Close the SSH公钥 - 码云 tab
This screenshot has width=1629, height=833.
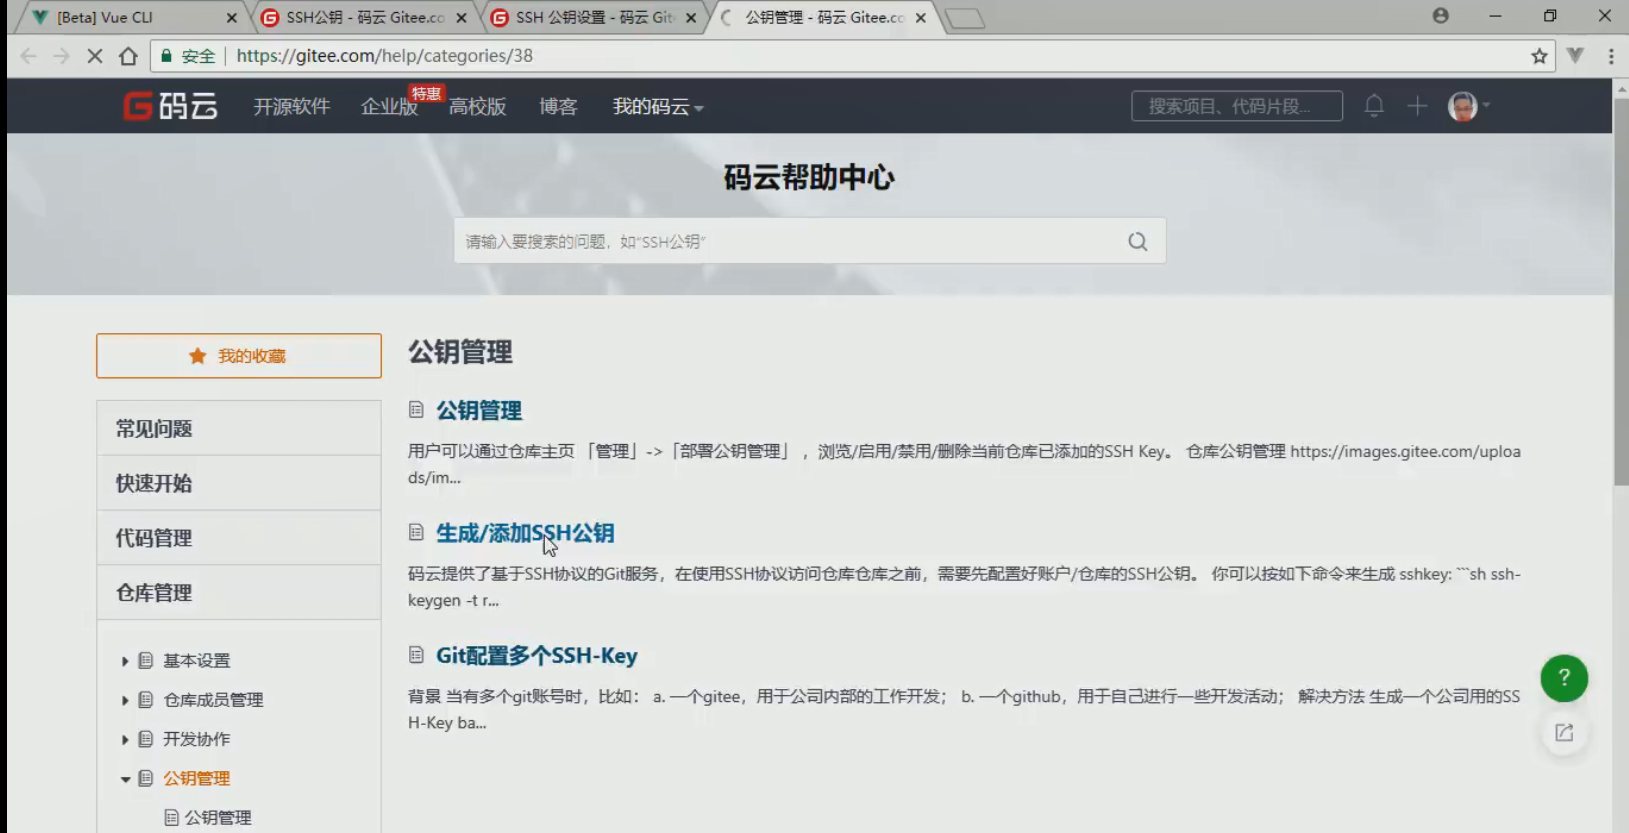[x=461, y=18]
